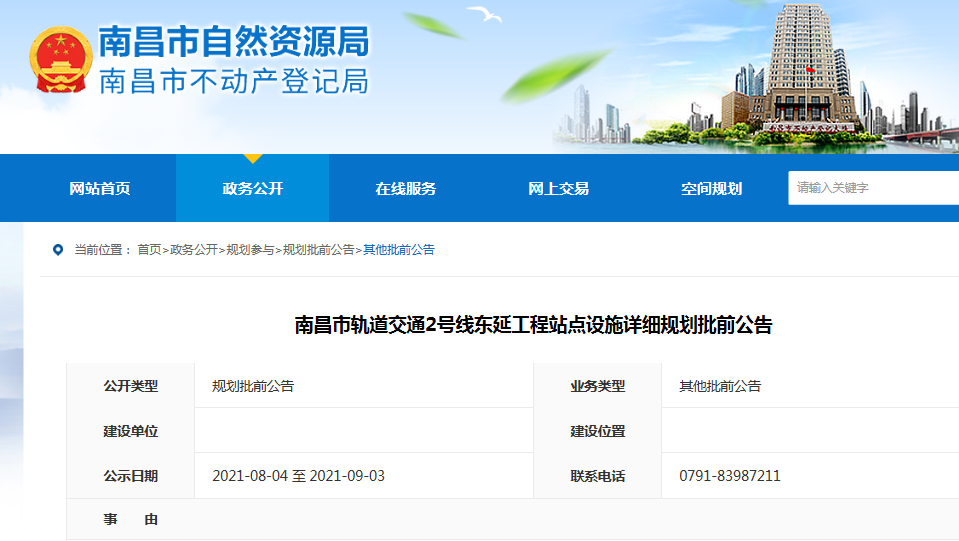Viewport: 959px width, 541px height.
Task: Click the 规划批前公告 value in table
Action: 253,386
